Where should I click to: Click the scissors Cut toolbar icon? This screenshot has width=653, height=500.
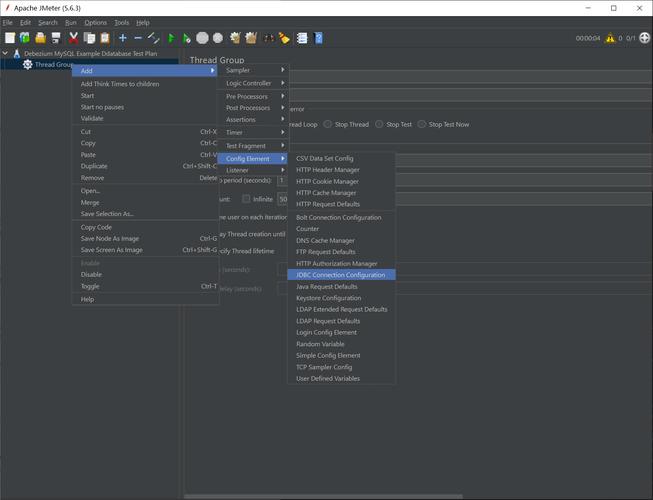[73, 38]
